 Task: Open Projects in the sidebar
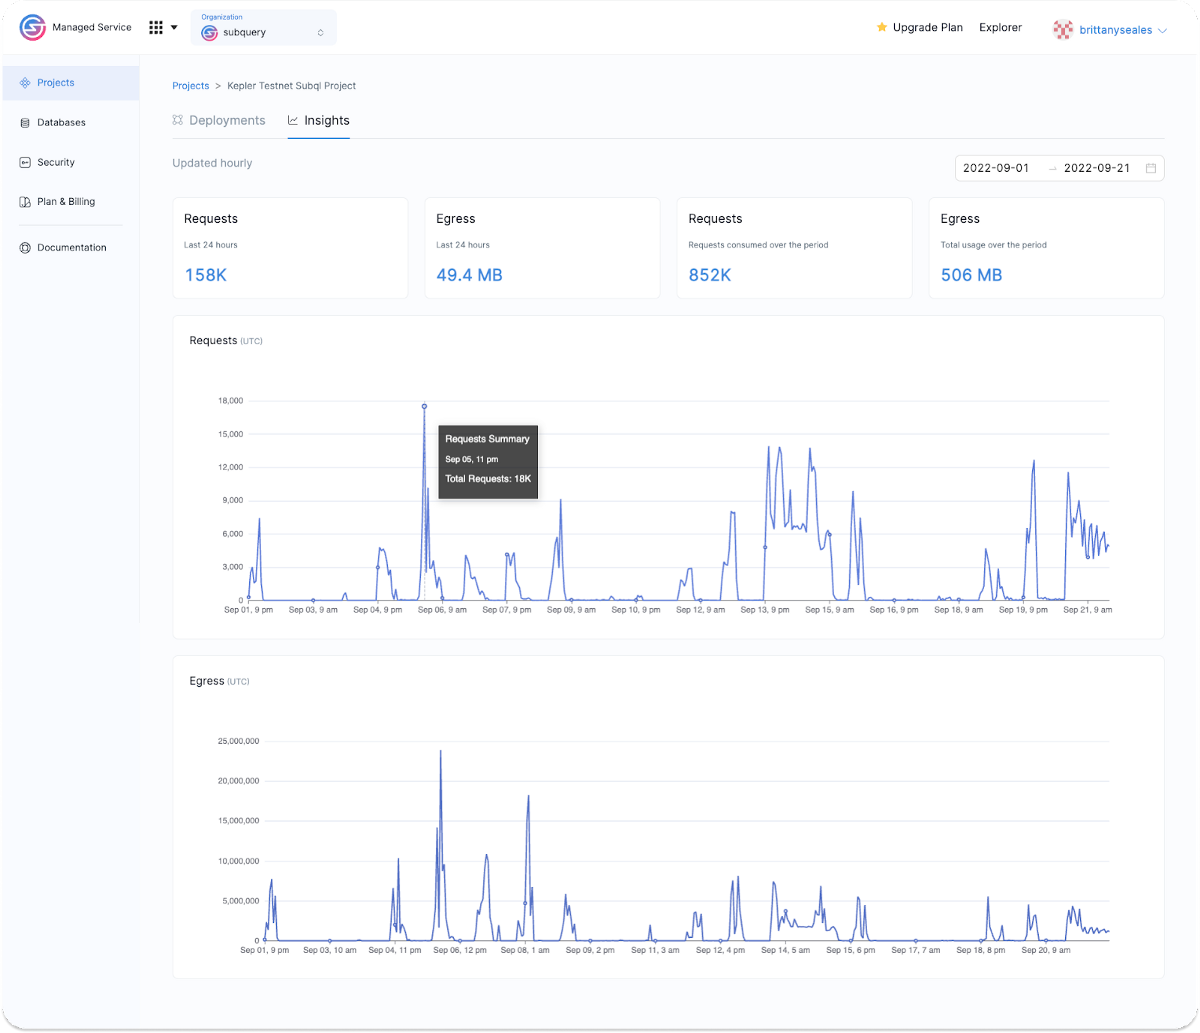click(x=71, y=83)
